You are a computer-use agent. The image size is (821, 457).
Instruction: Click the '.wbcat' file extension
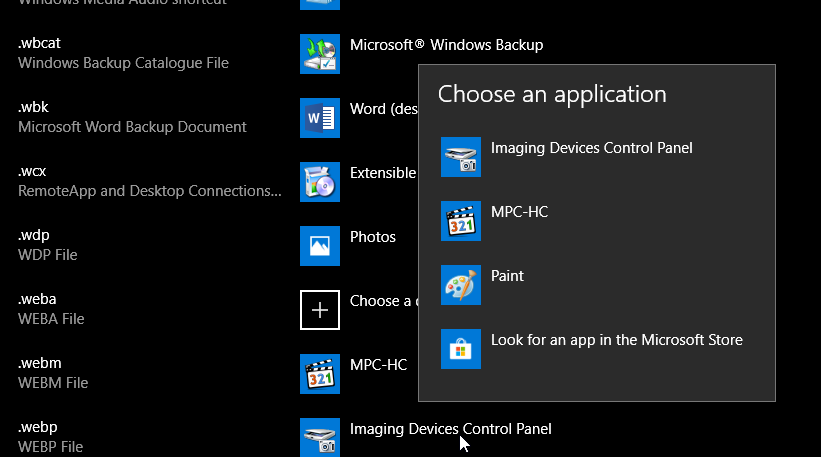pos(39,43)
